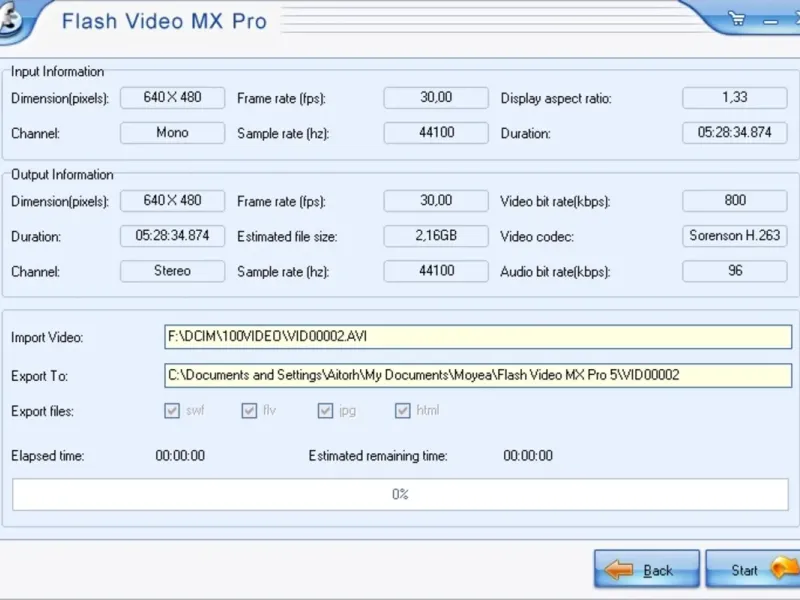
Task: Click audio bit rate value 96
Action: pos(735,271)
